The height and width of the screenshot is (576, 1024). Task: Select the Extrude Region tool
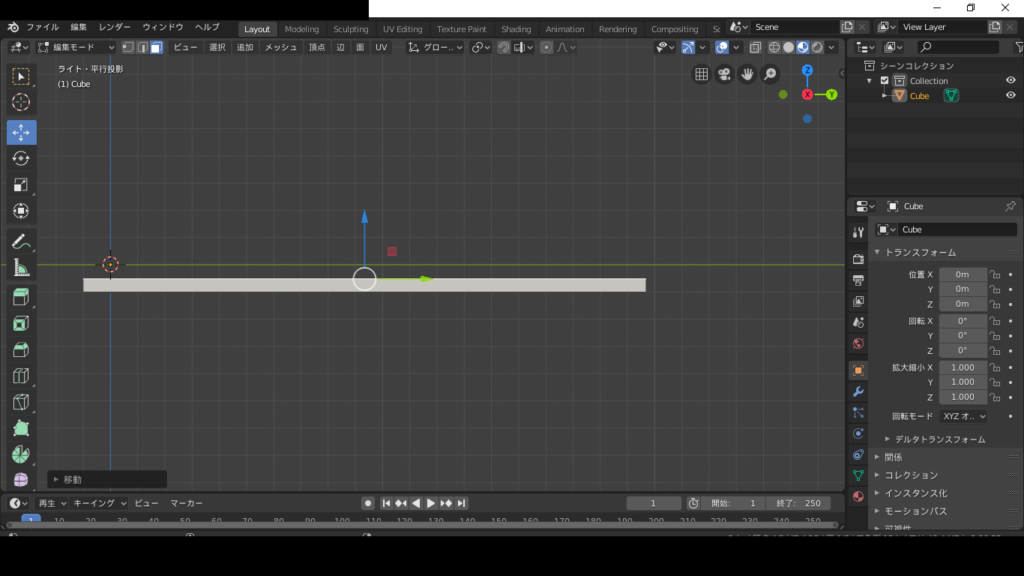pos(21,297)
